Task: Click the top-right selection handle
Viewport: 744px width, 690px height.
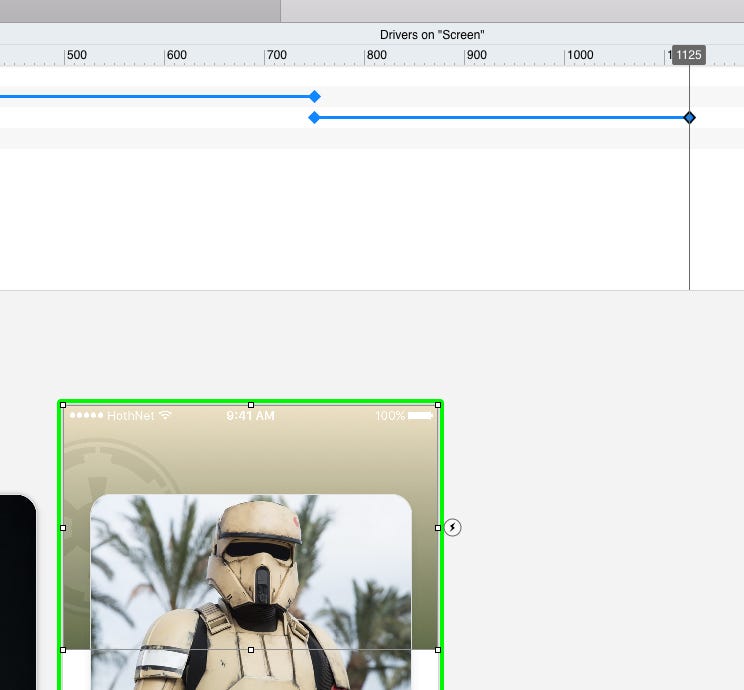Action: (x=438, y=405)
